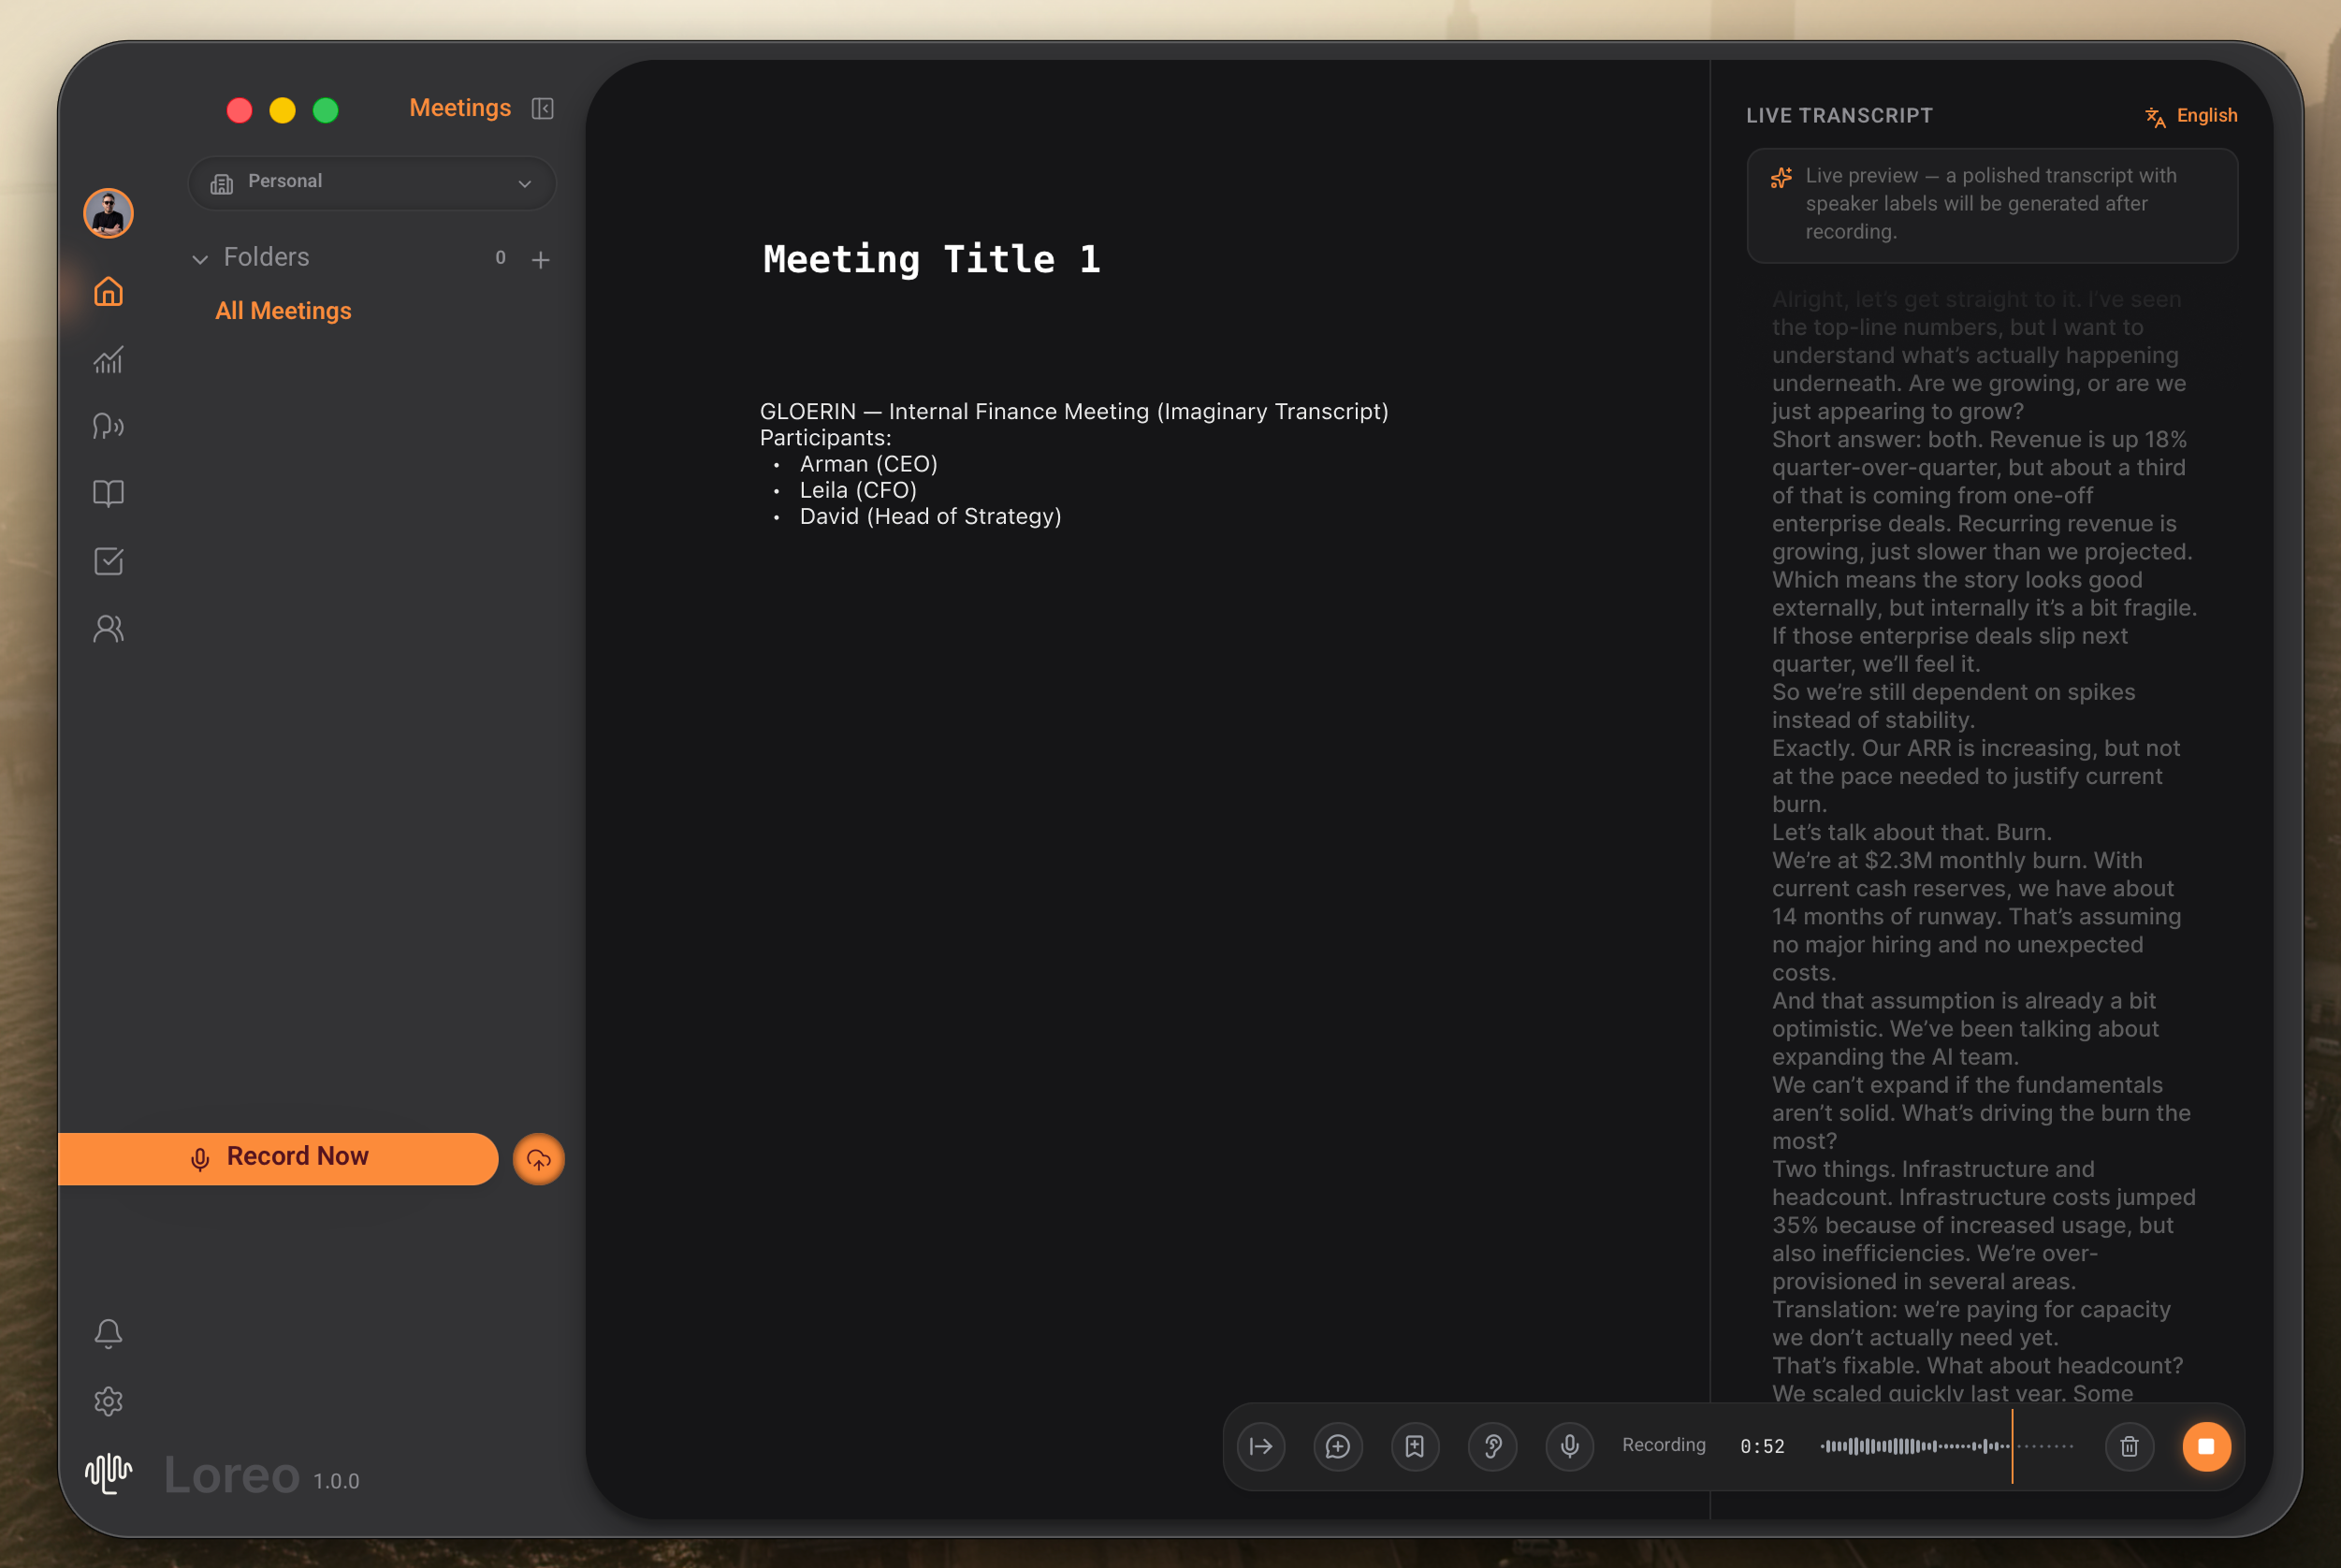The width and height of the screenshot is (2341, 1568).
Task: Open the tasks checkbox icon in sidebar
Action: [x=108, y=561]
